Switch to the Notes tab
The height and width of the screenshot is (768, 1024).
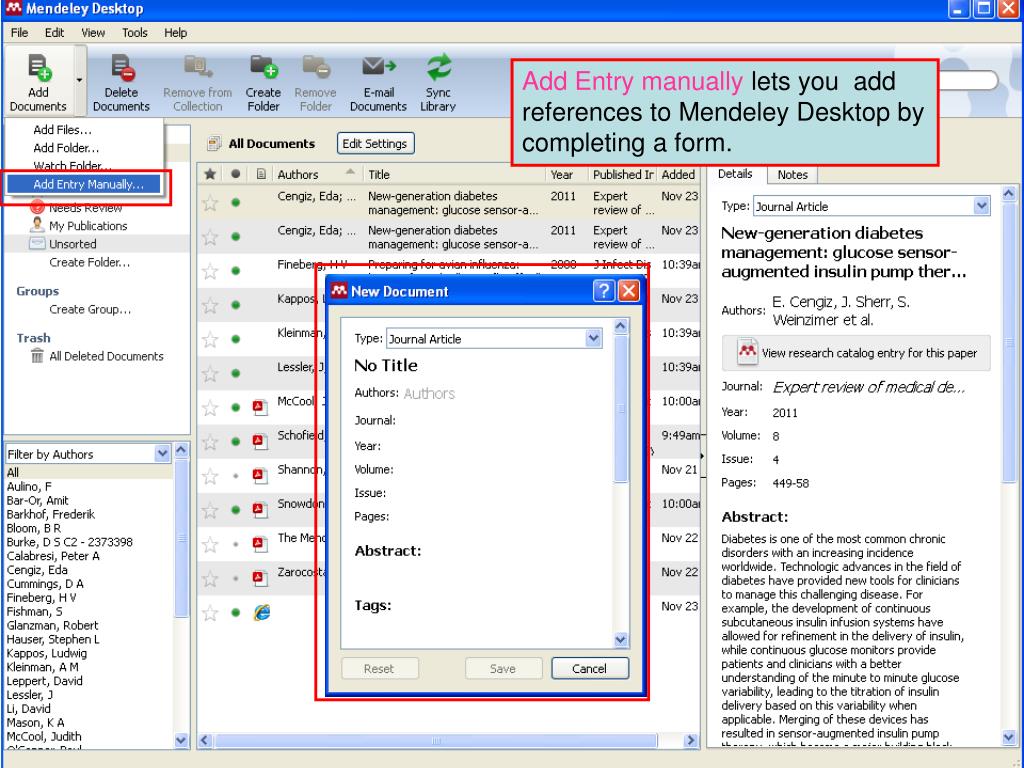pos(792,174)
